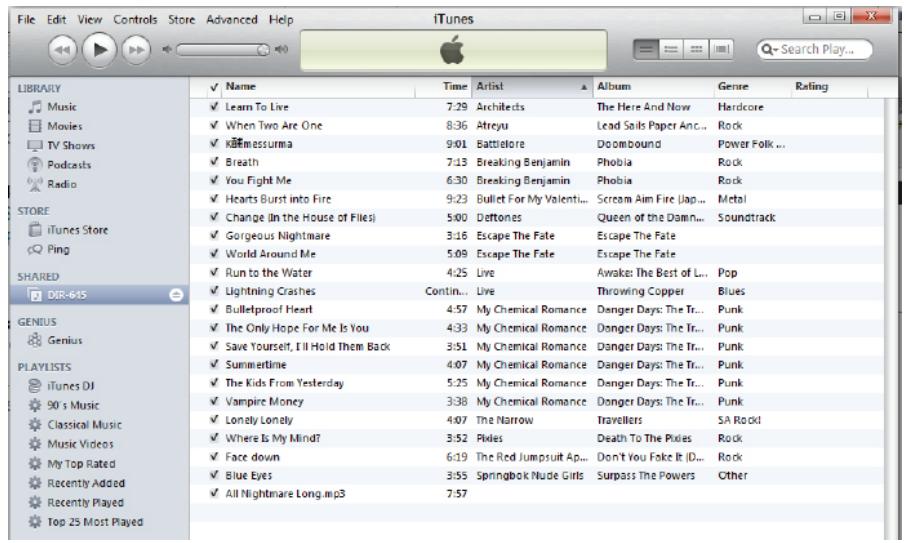The height and width of the screenshot is (543, 906).
Task: Open the Store menu
Action: (181, 20)
